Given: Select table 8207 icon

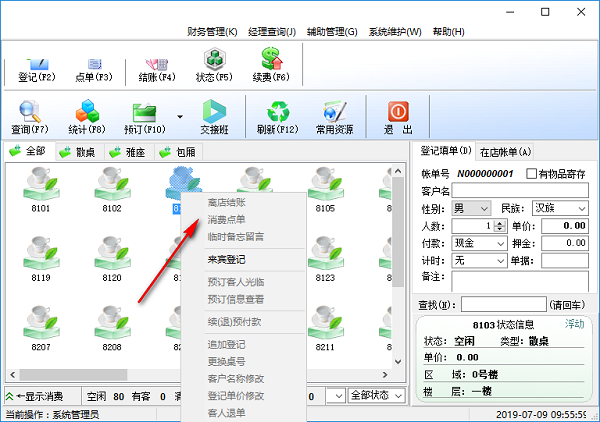Looking at the screenshot, I should pos(41,328).
